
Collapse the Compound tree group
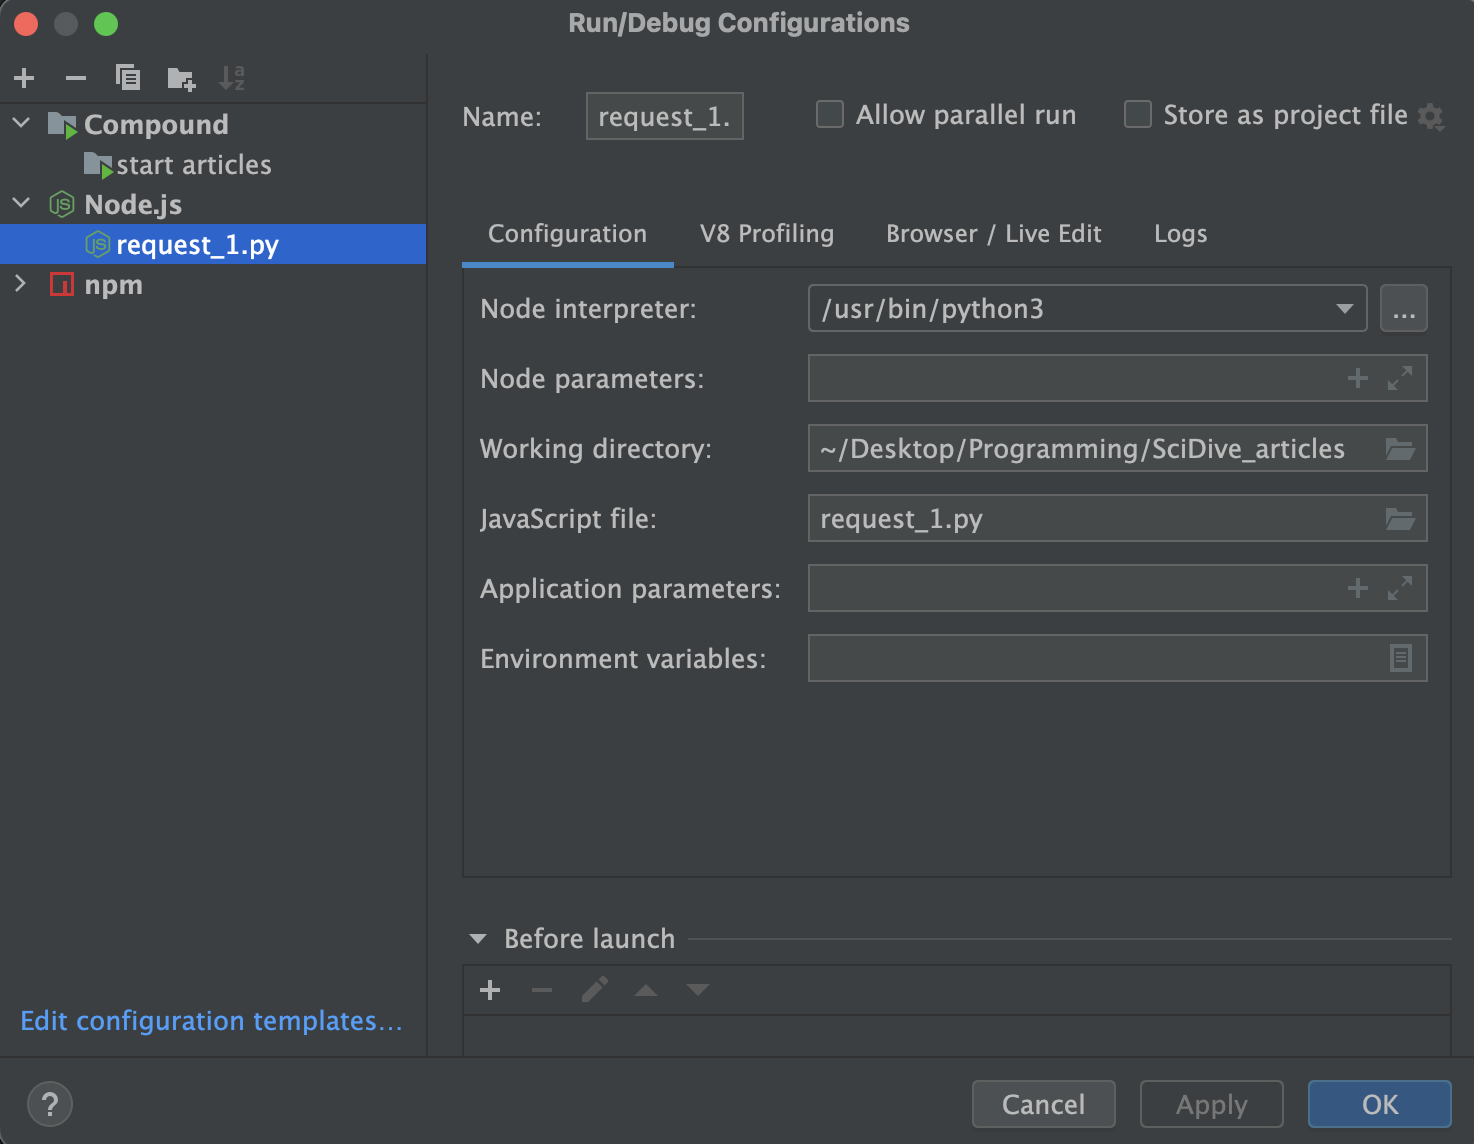(x=21, y=123)
